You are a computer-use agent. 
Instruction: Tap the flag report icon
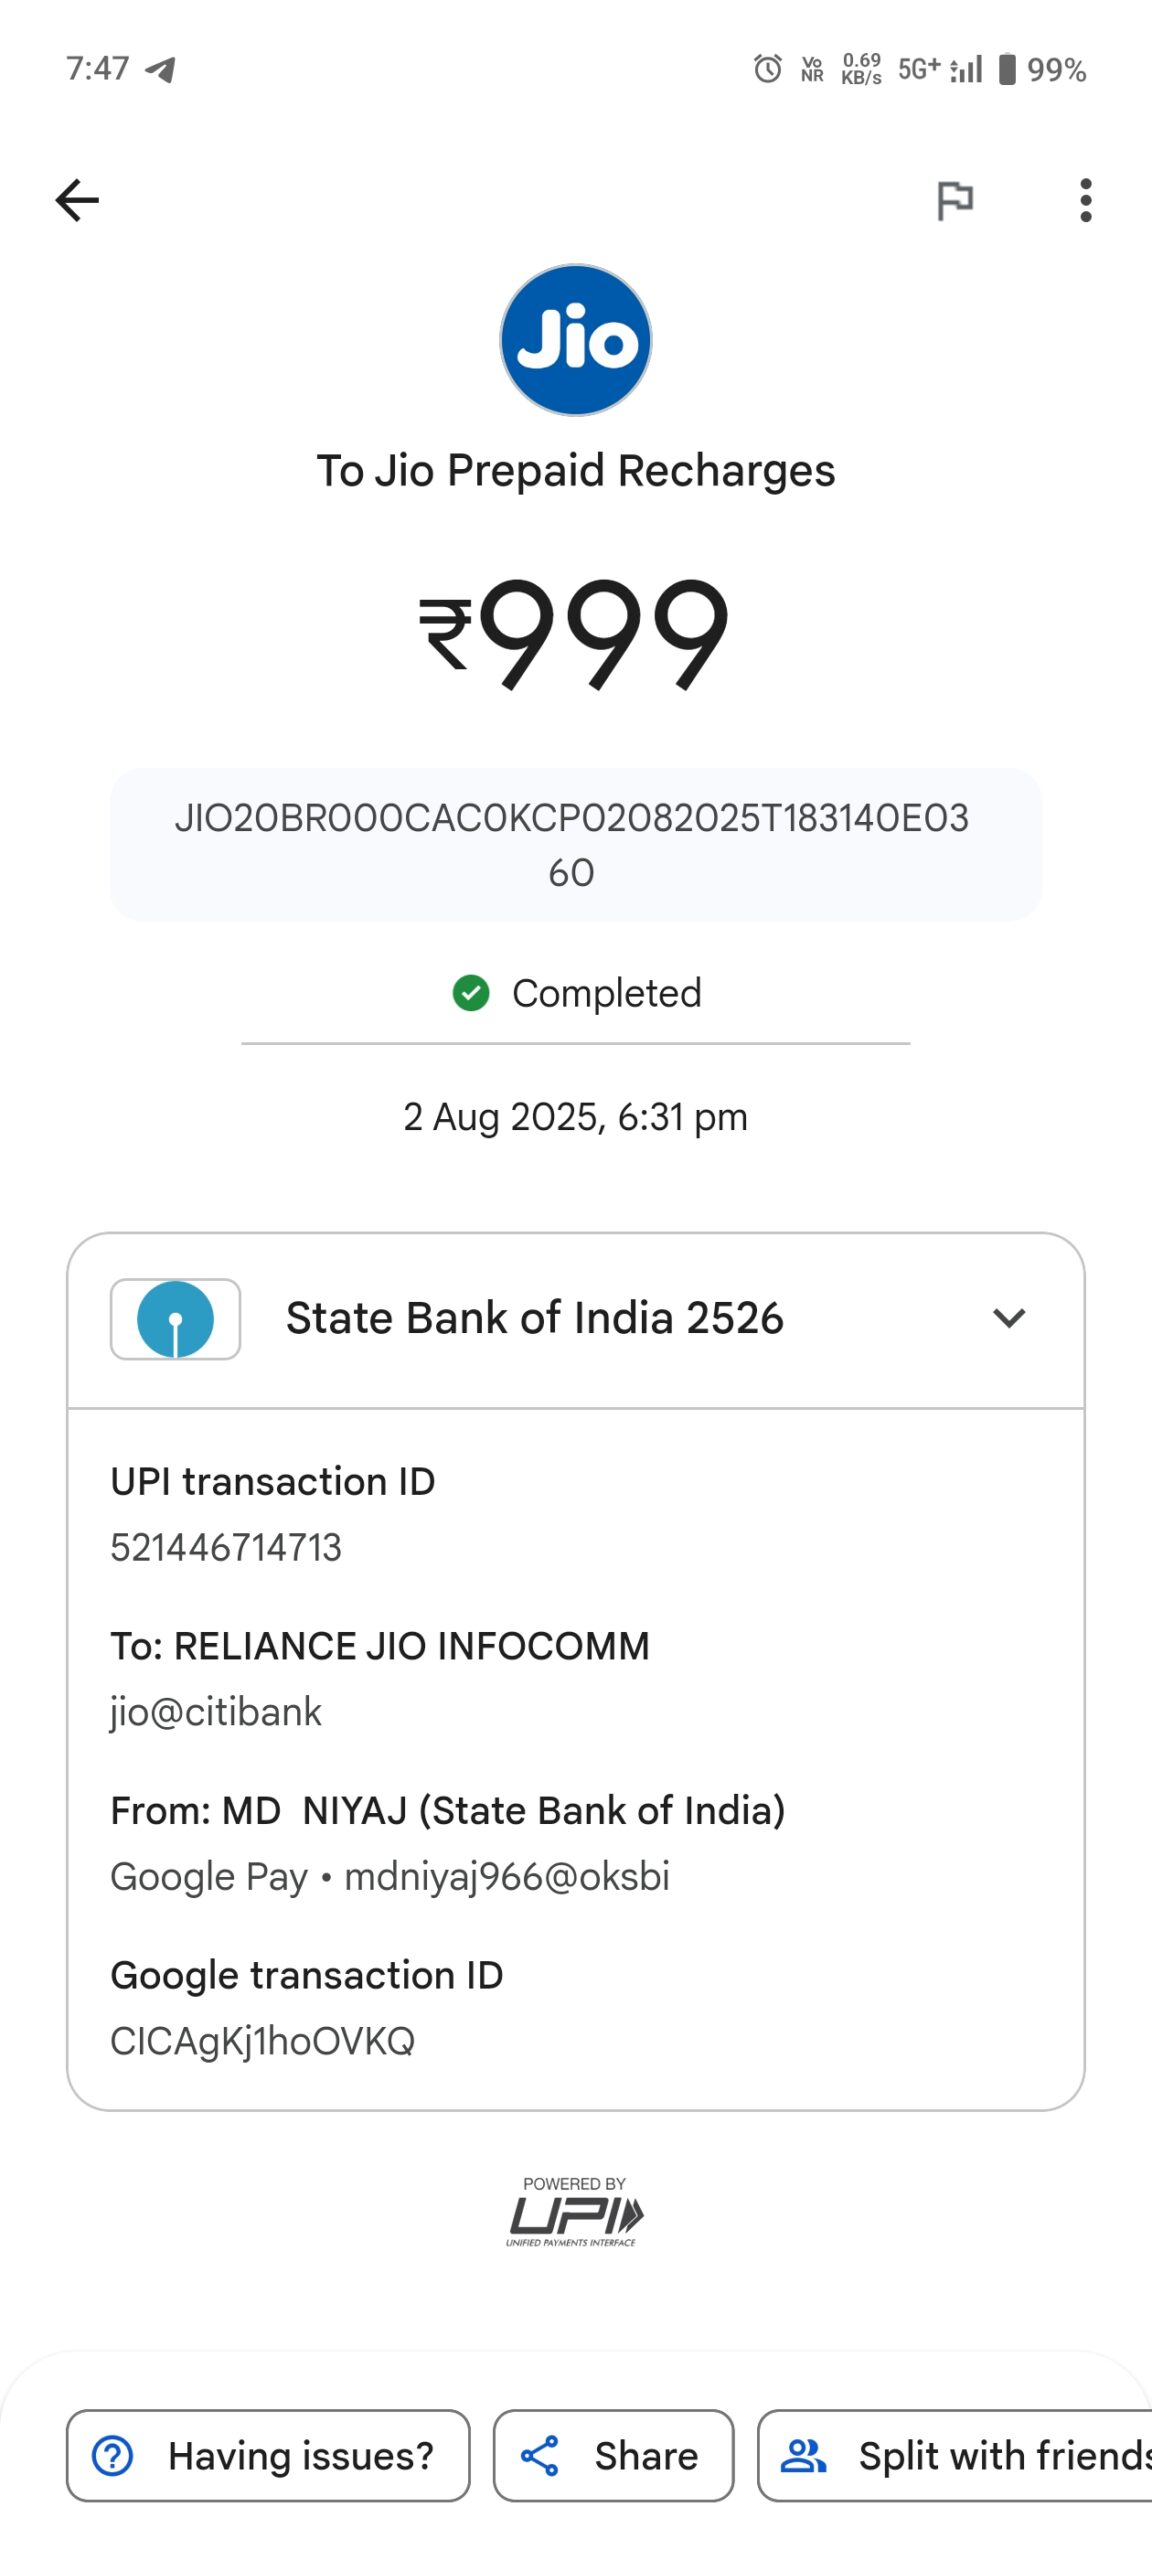pos(954,200)
